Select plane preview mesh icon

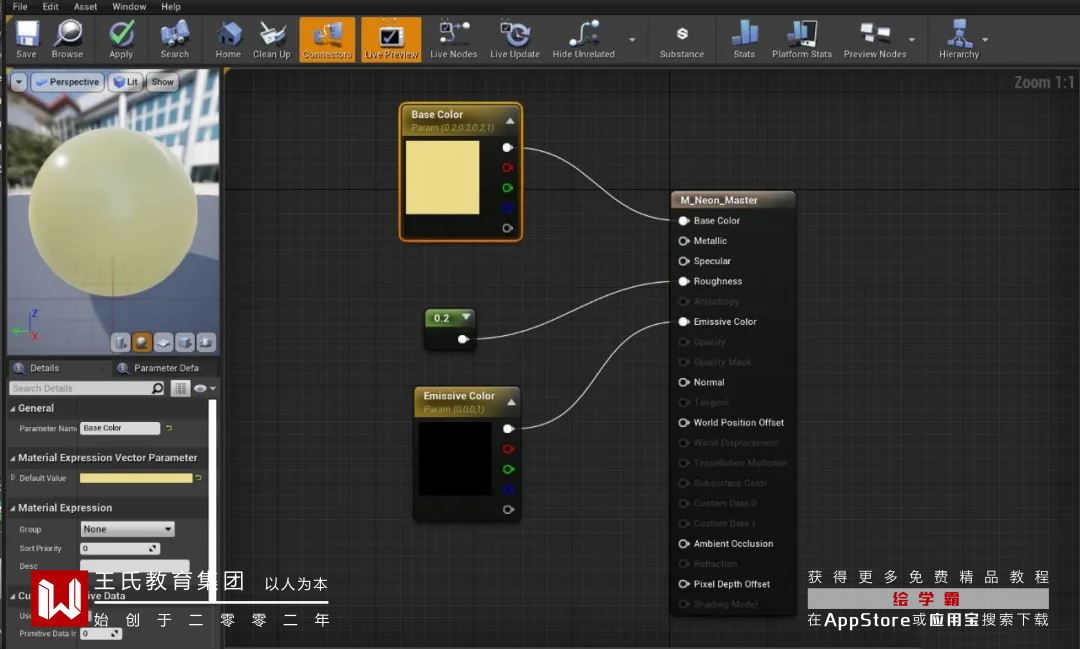point(163,342)
